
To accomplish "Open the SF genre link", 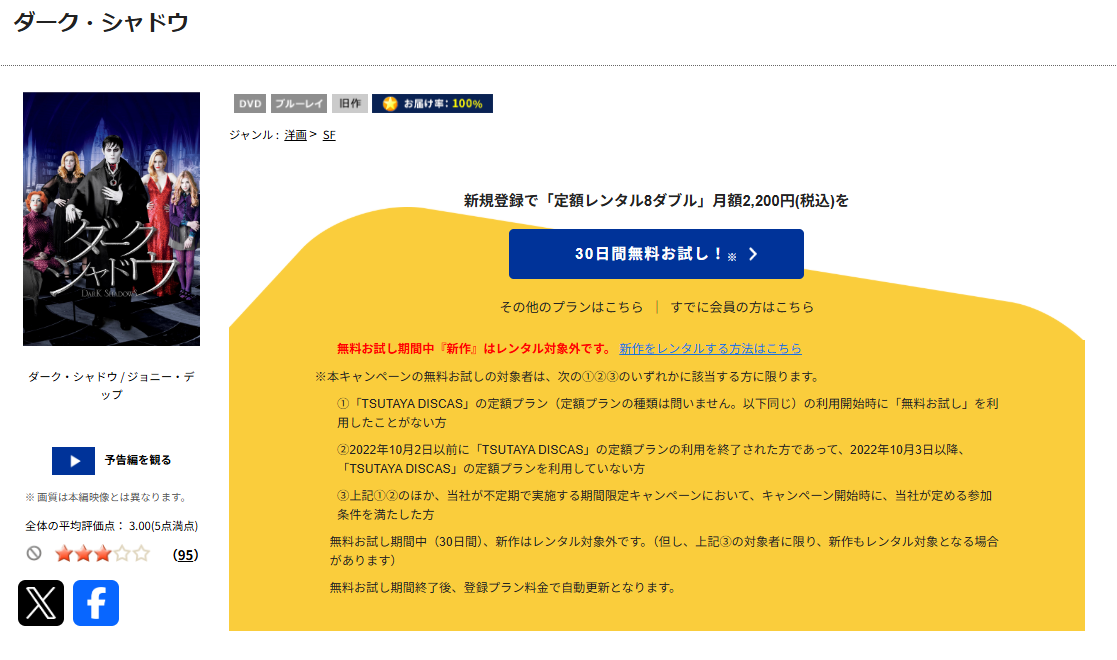I will (329, 135).
